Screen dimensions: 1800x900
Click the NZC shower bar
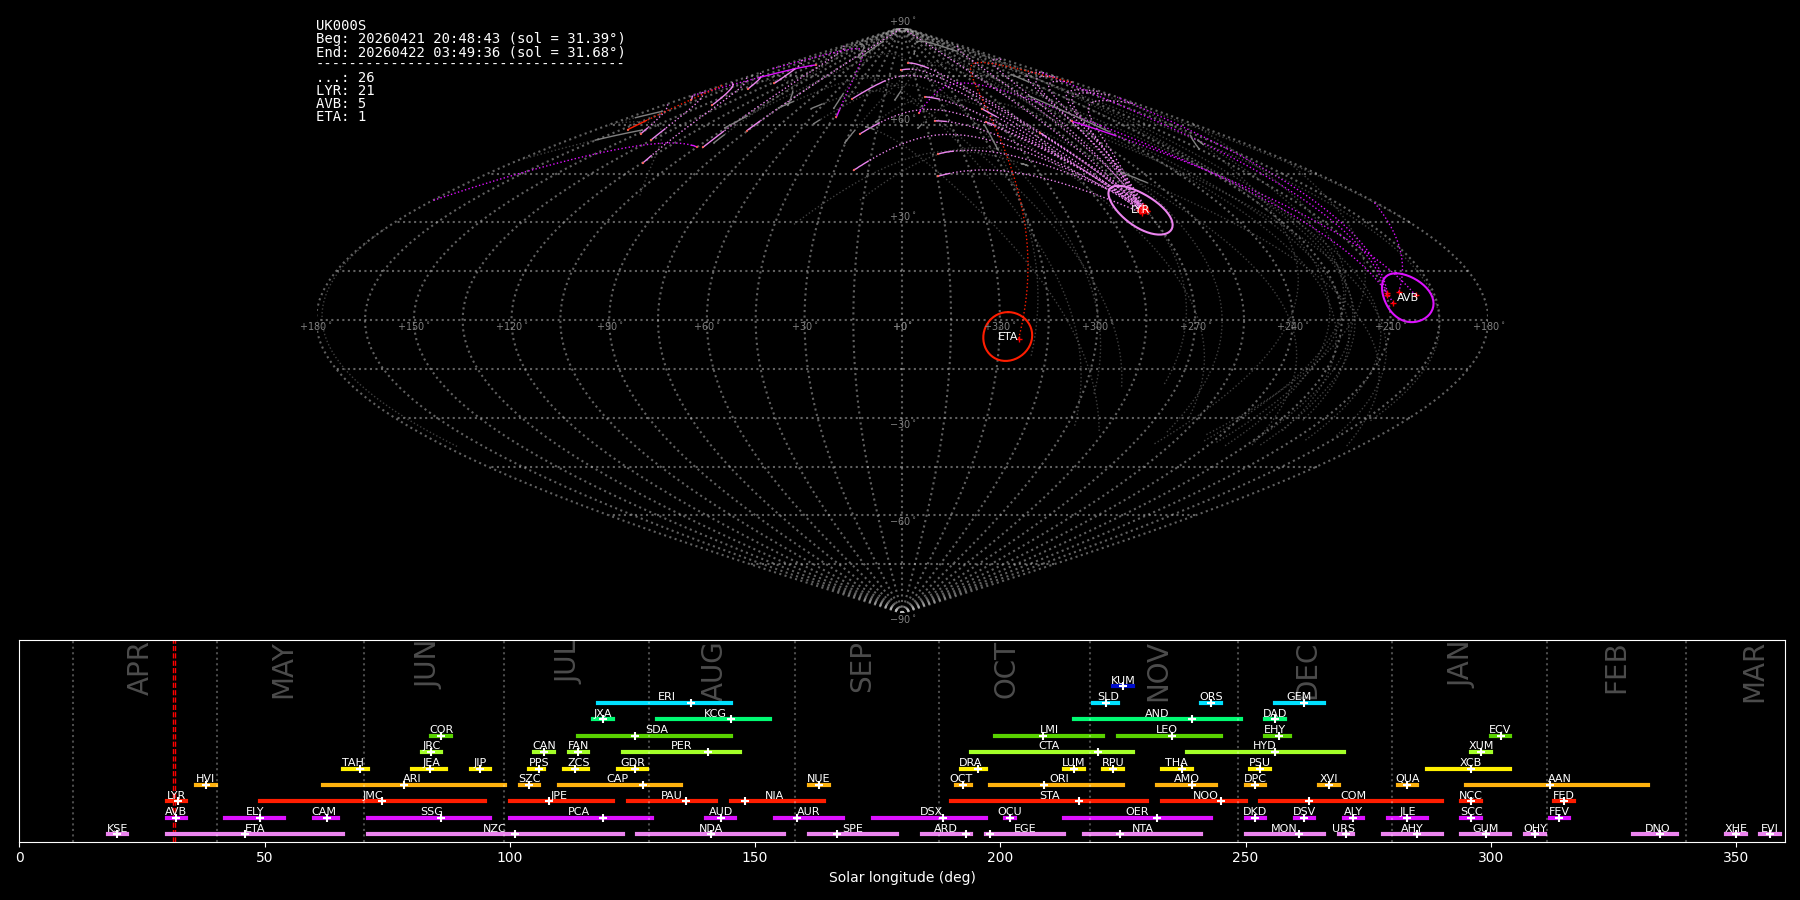pos(495,834)
